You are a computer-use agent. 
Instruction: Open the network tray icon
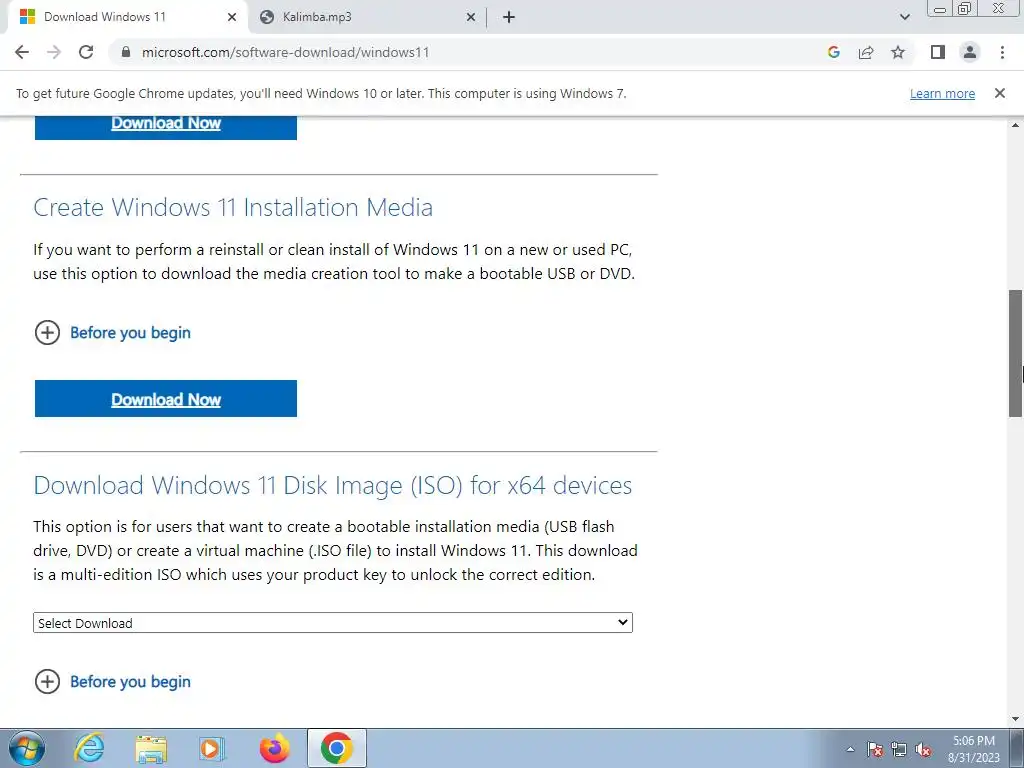click(x=899, y=750)
